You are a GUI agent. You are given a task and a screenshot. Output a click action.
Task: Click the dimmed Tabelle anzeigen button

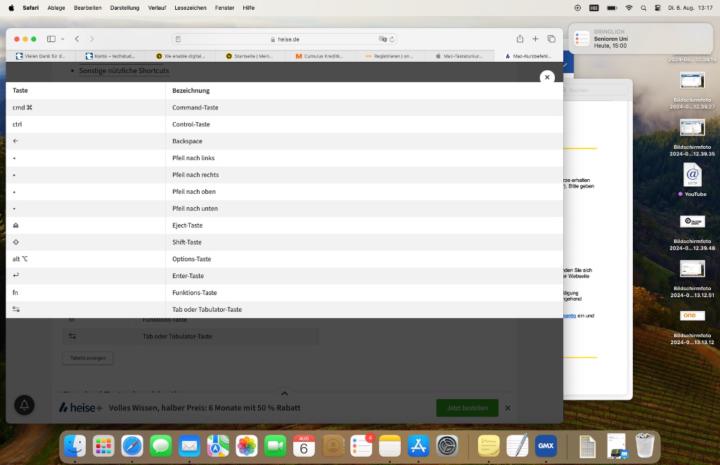click(88, 358)
